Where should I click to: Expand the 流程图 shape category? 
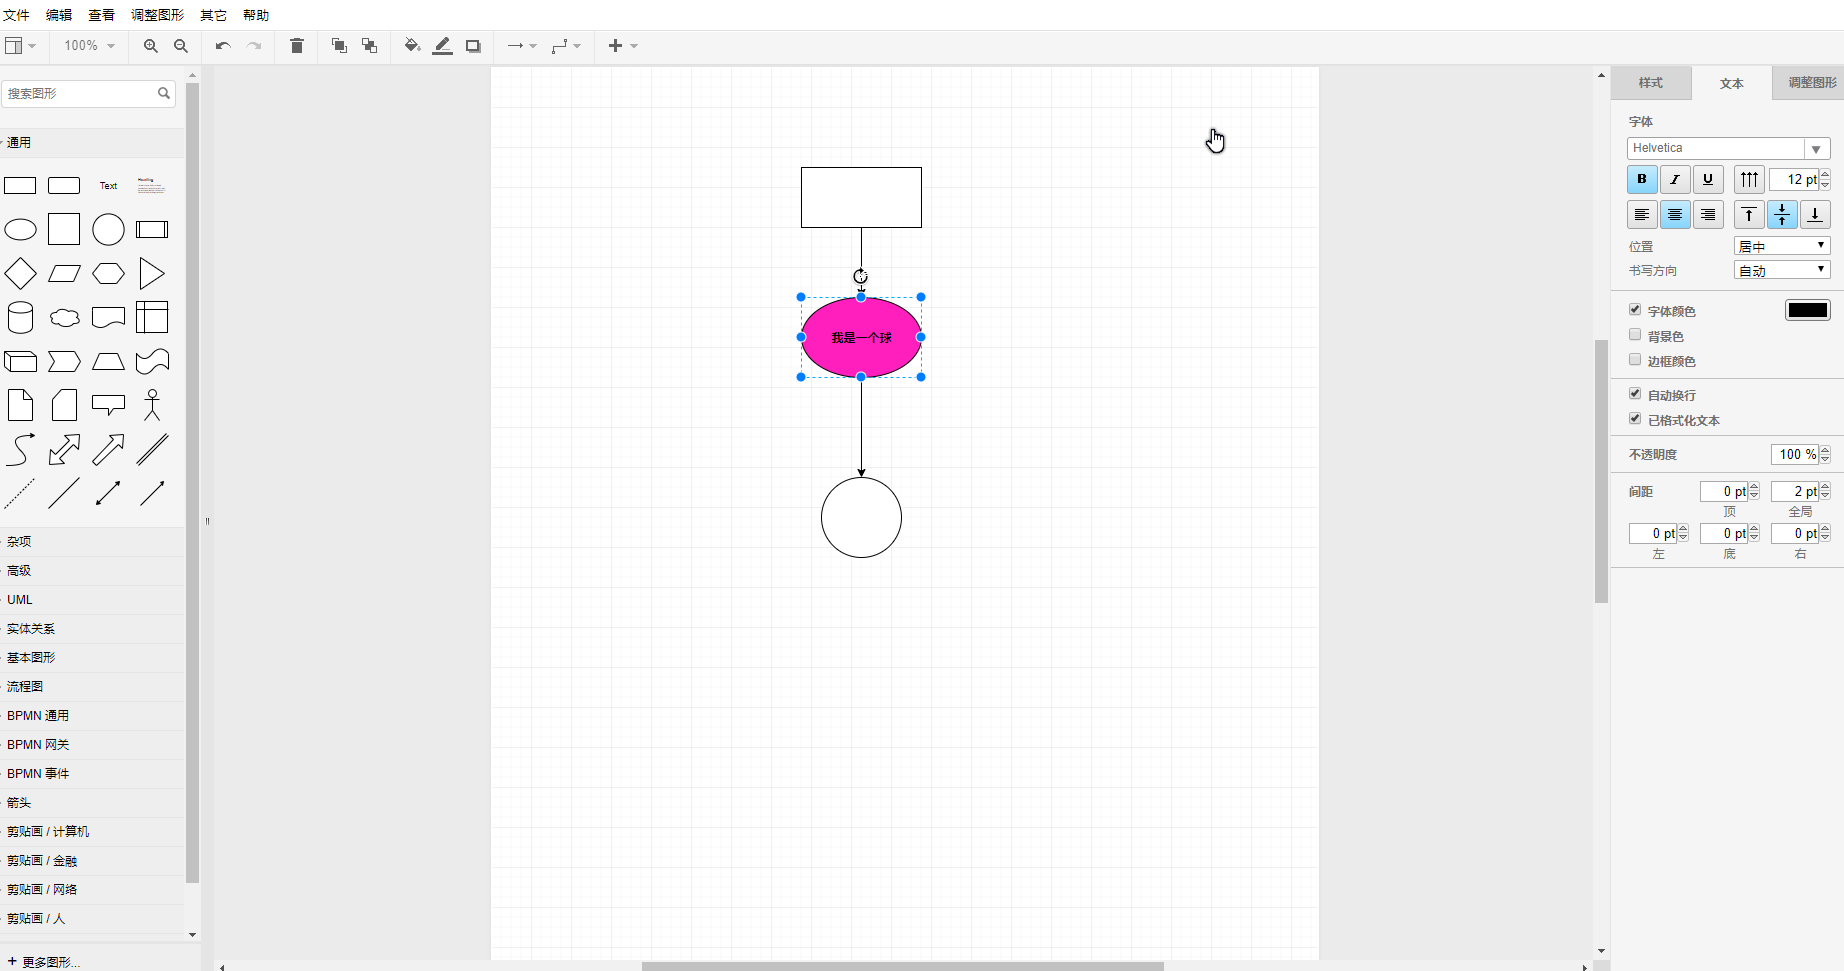click(92, 687)
